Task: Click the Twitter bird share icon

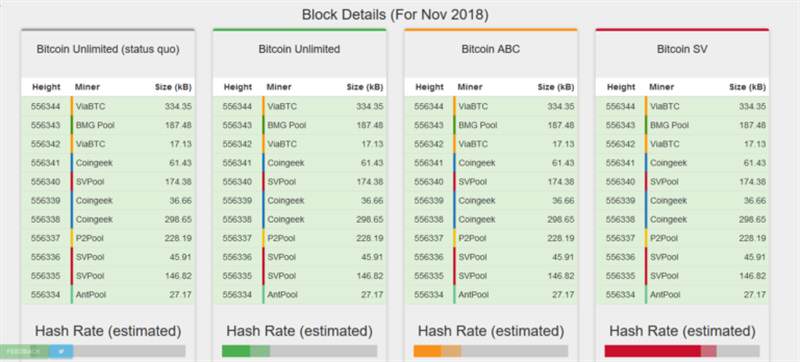Action: [x=61, y=351]
